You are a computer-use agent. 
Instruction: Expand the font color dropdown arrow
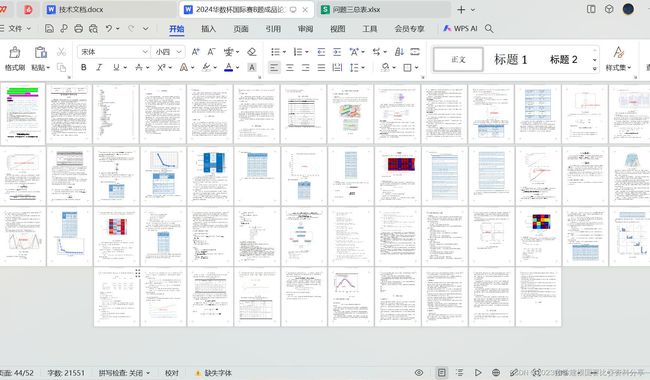[238, 68]
